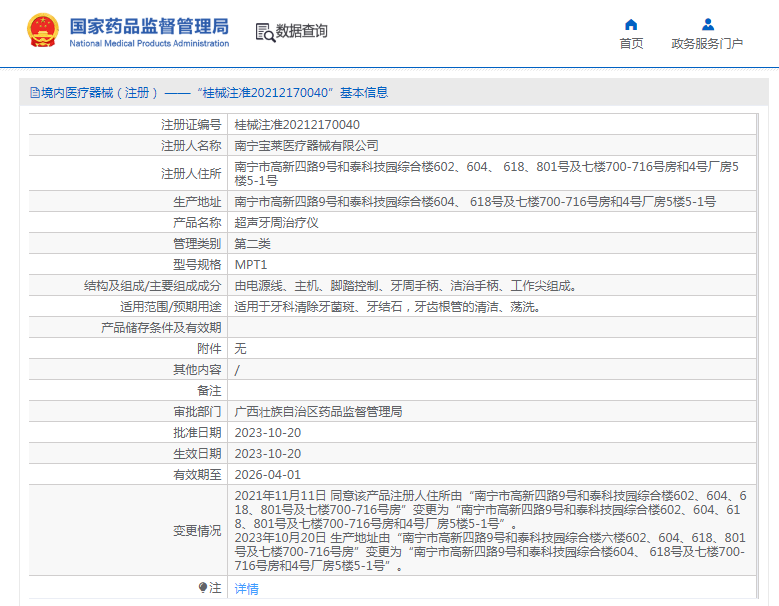Open the 政务服务门户 label link
779x606 pixels.
point(707,44)
